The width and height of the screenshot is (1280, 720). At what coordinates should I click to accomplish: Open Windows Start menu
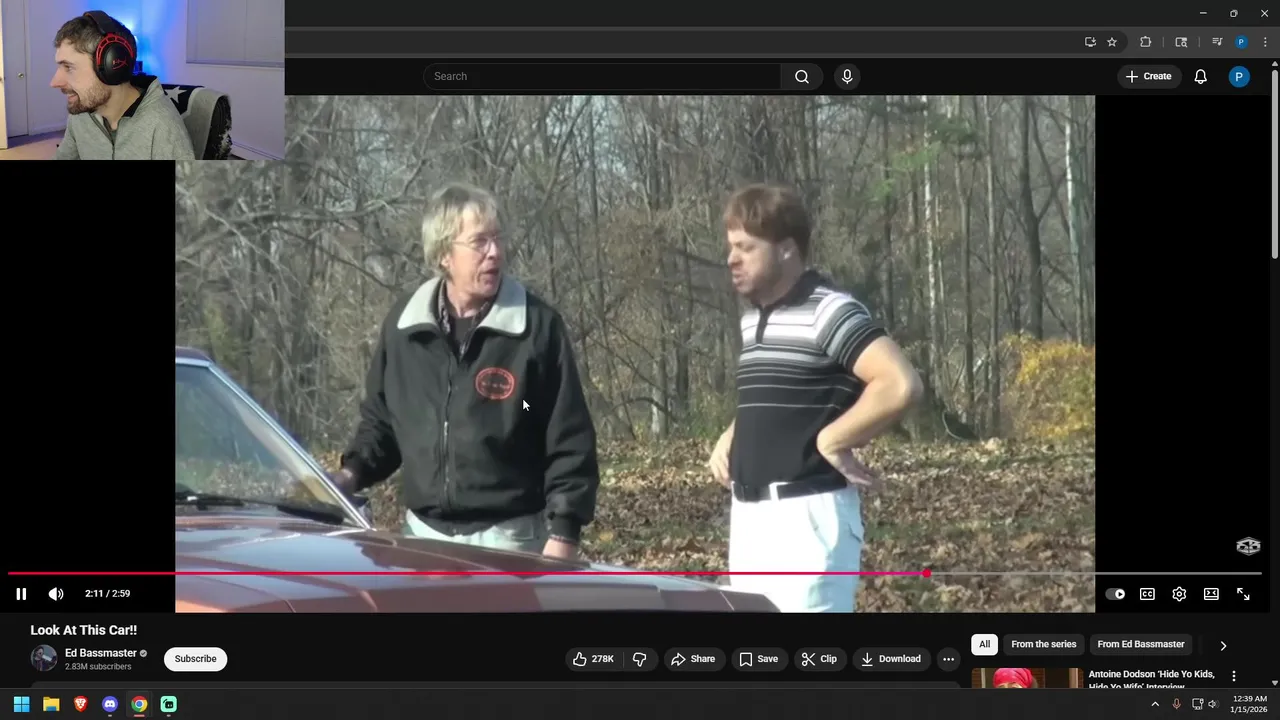(21, 704)
